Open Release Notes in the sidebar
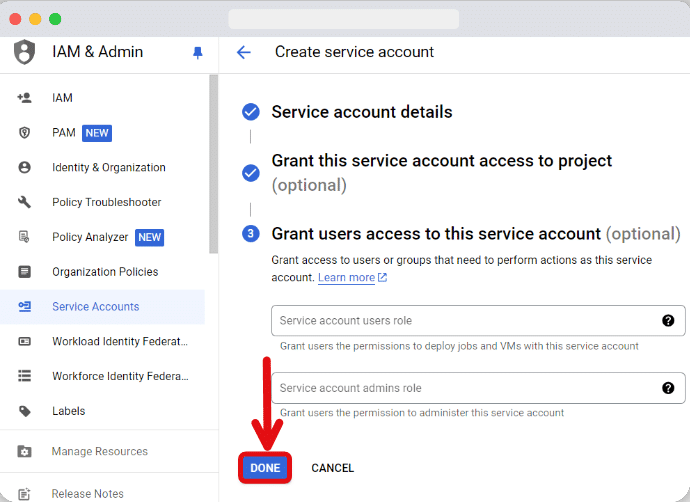Viewport: 690px width, 502px height. [88, 494]
